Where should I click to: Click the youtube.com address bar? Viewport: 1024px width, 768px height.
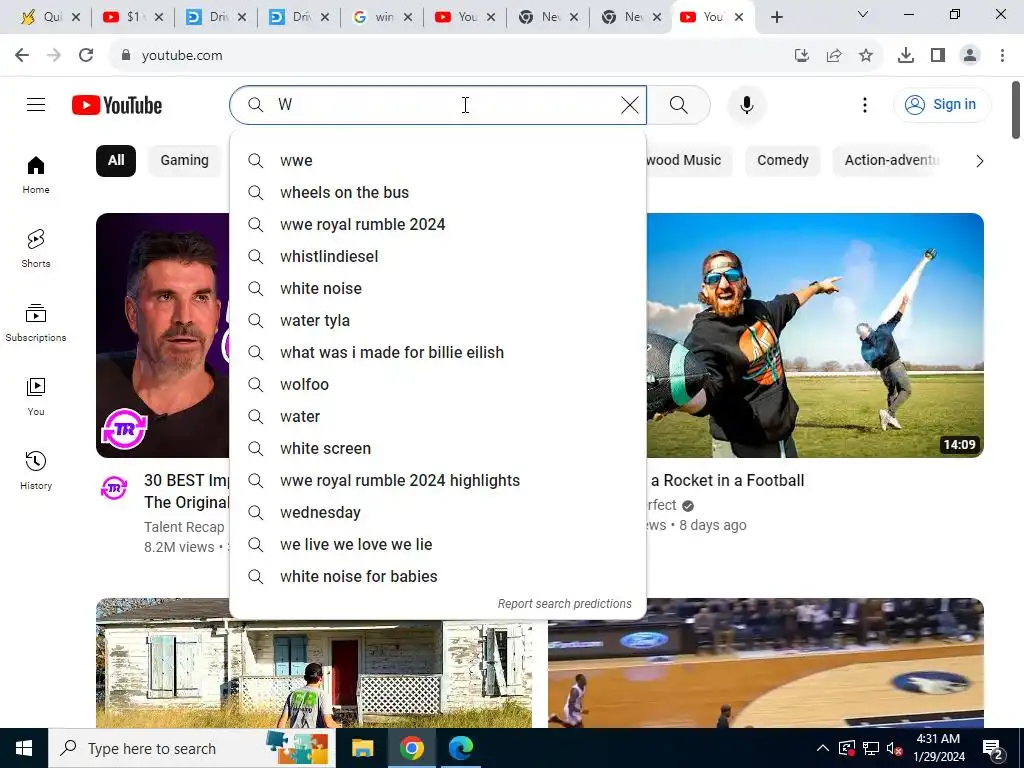(x=451, y=56)
